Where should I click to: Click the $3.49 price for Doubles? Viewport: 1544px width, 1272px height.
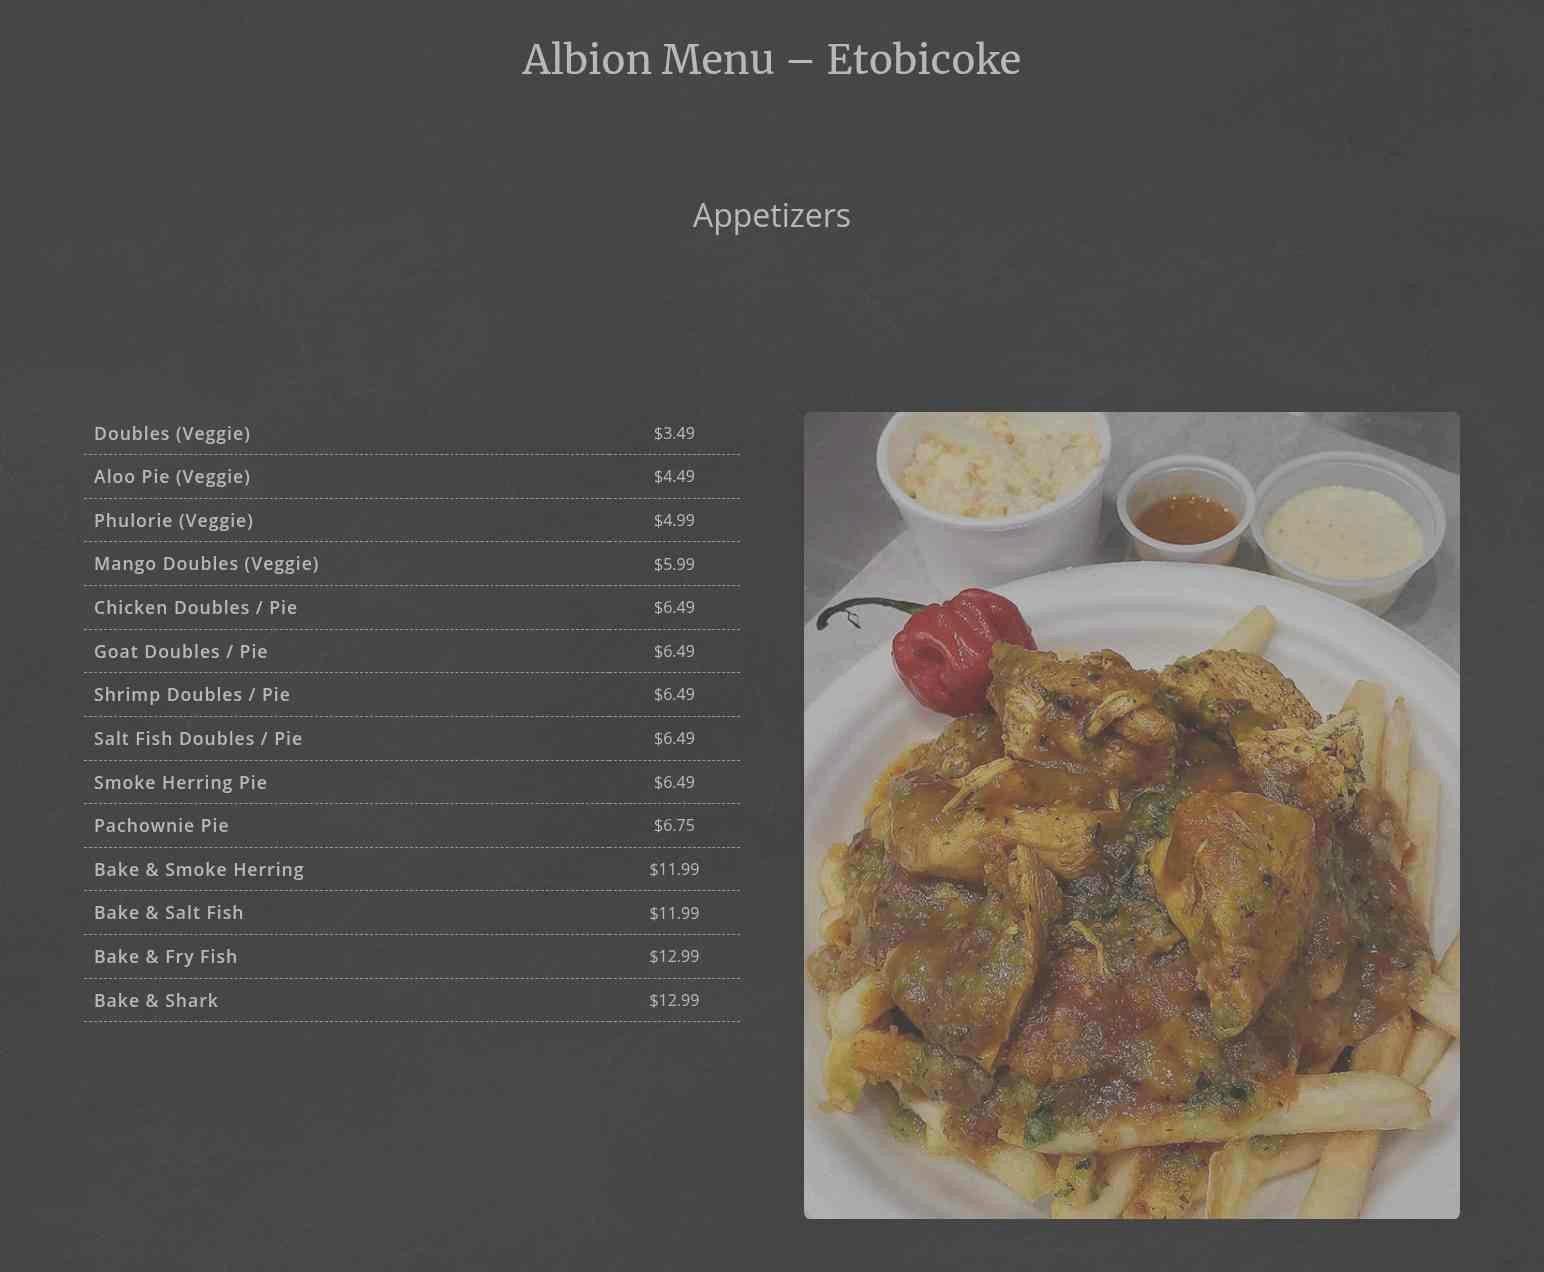[x=674, y=433]
